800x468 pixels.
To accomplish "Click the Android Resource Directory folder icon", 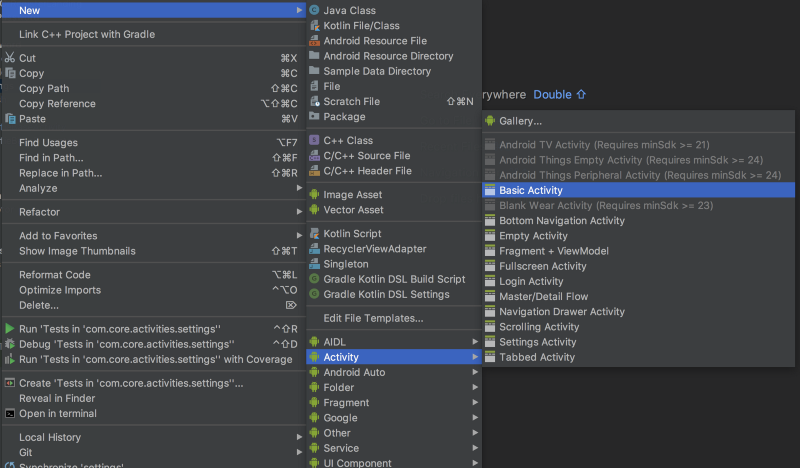I will coord(314,56).
